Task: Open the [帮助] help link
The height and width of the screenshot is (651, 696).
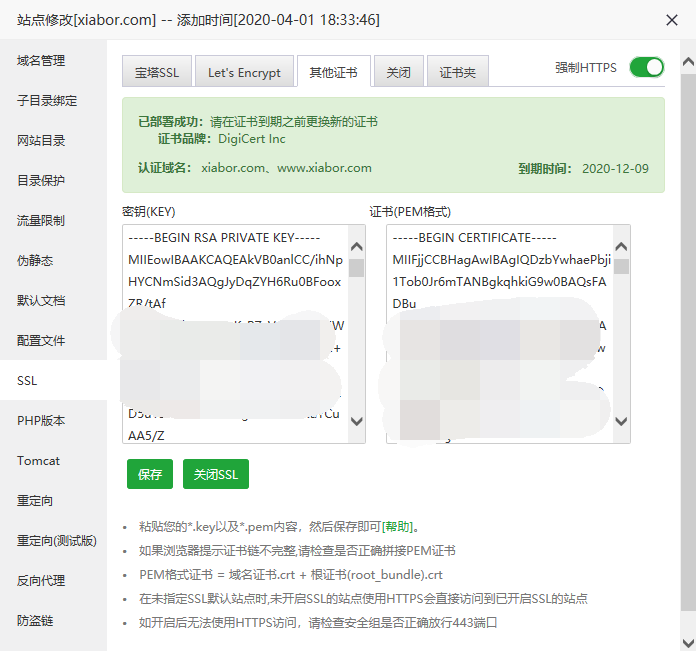Action: [x=397, y=527]
